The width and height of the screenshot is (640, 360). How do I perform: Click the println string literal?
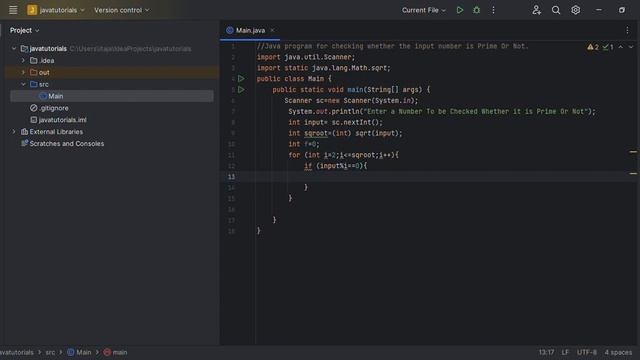tap(475, 111)
